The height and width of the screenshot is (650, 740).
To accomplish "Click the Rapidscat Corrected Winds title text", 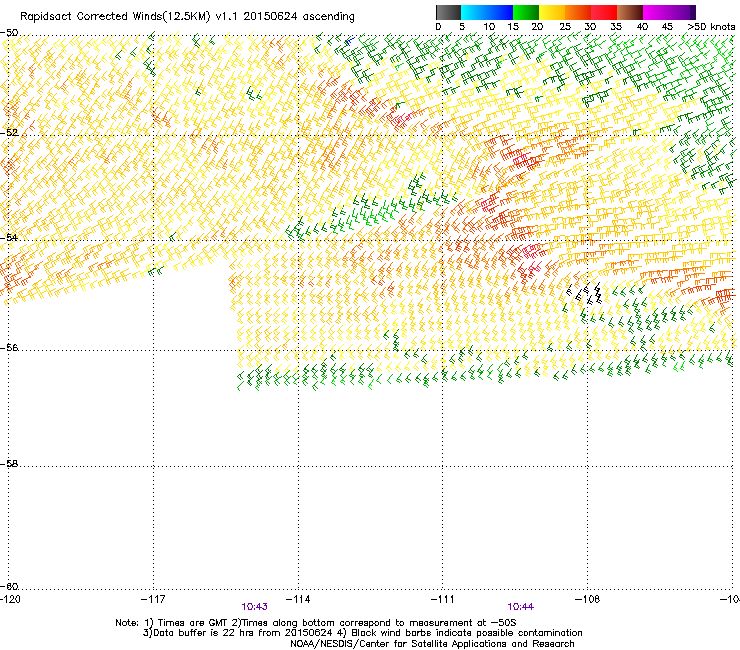I will [x=187, y=17].
